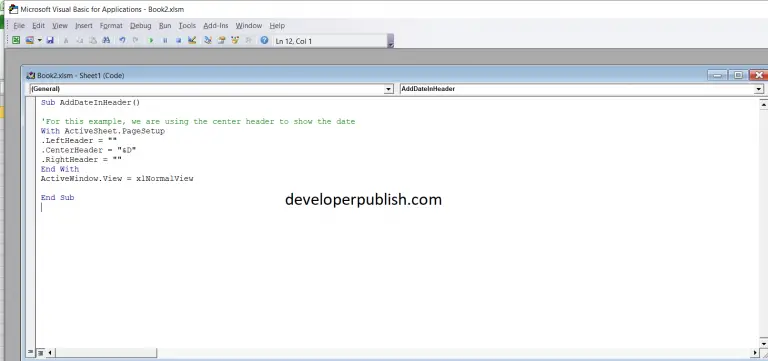
Task: Open the Project Explorer icon
Action: 208,41
